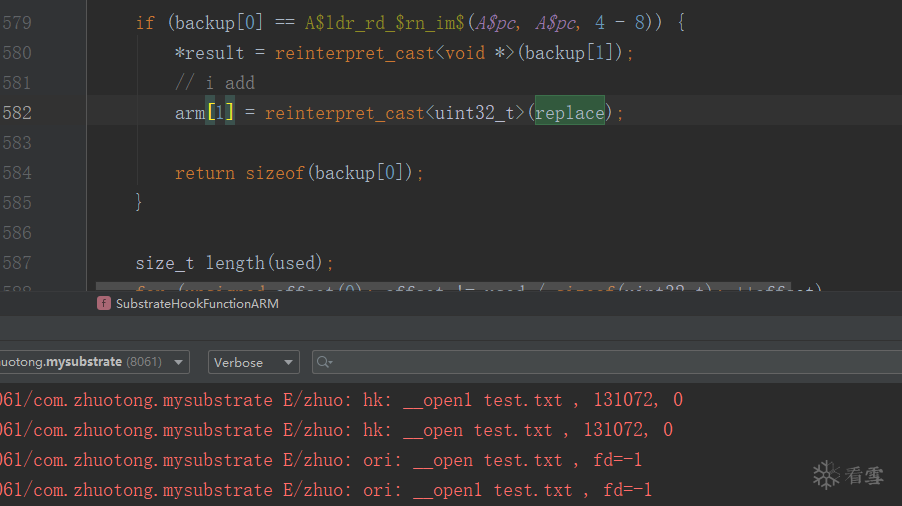Image resolution: width=902 pixels, height=506 pixels.
Task: Click the highlighted 'replace' argument
Action: tap(569, 113)
